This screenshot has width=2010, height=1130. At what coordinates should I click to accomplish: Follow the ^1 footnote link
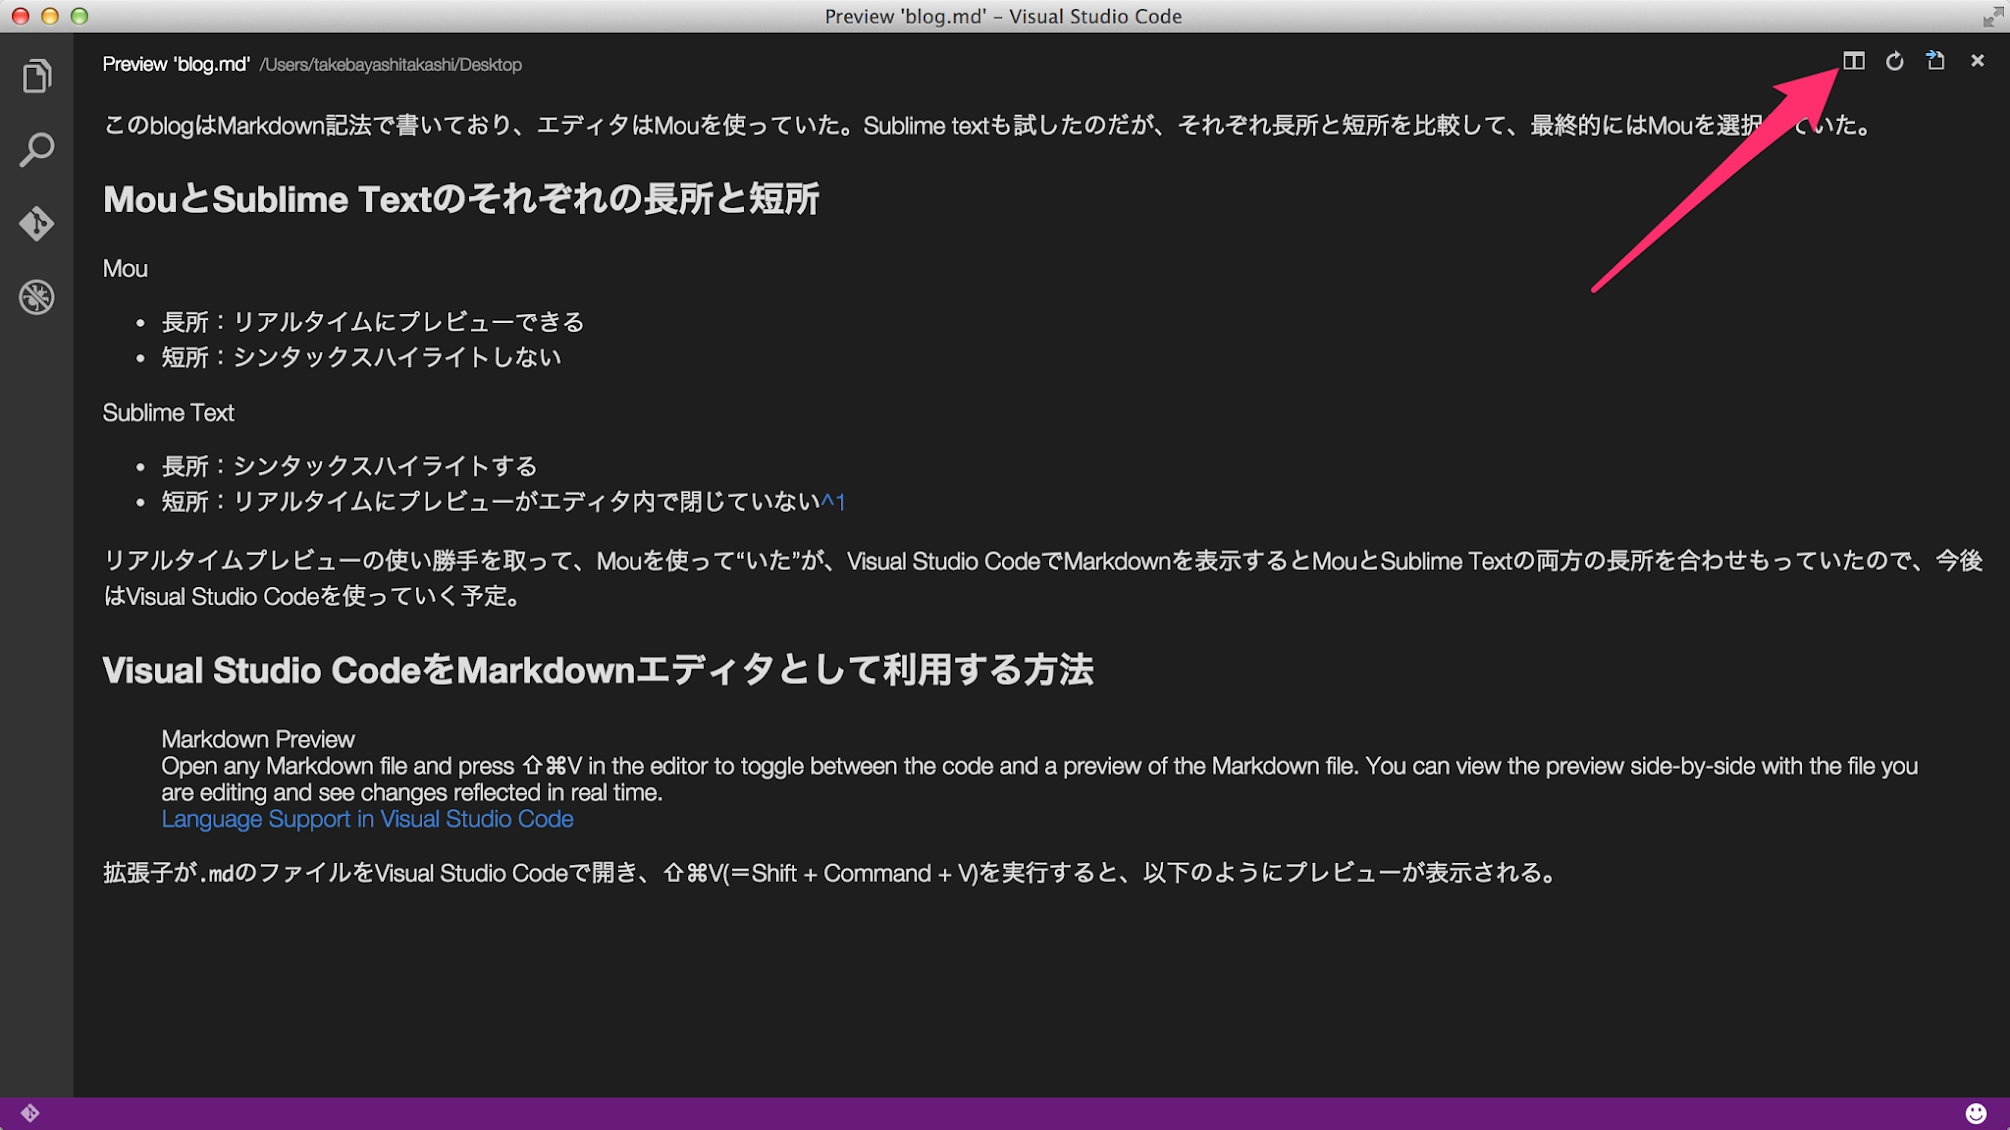click(x=833, y=502)
